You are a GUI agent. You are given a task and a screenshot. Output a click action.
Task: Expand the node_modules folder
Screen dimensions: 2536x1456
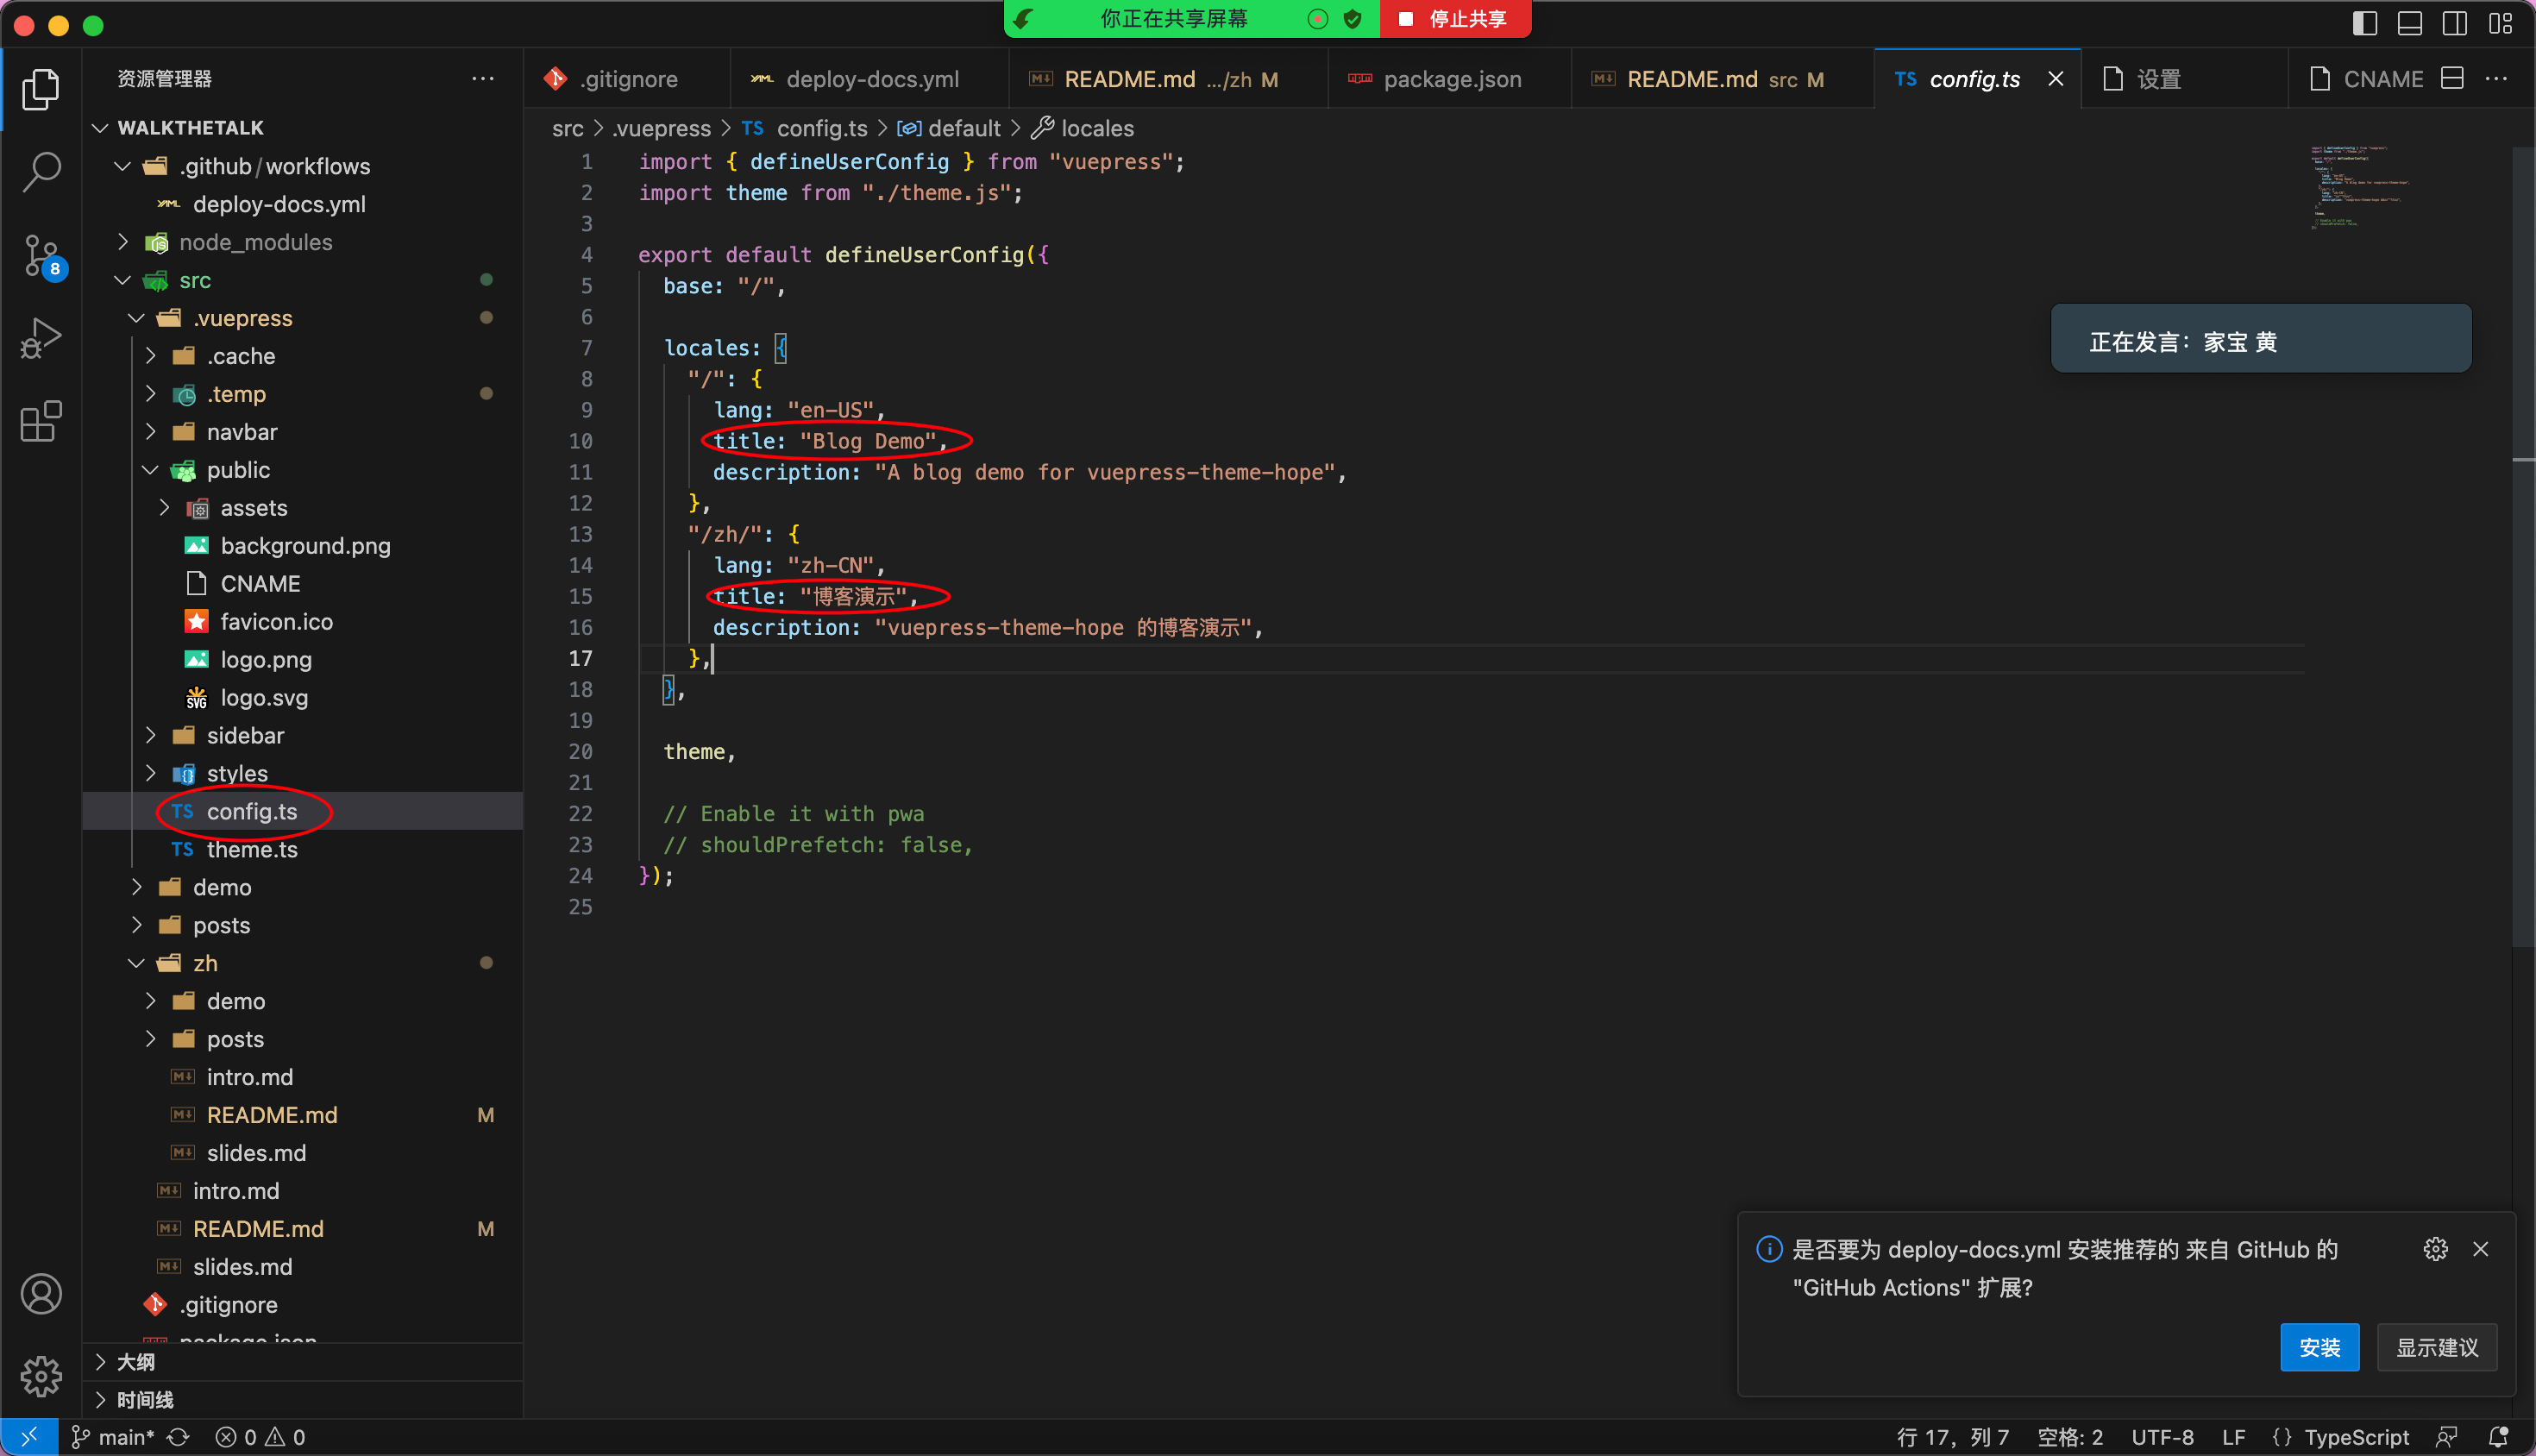[x=123, y=242]
